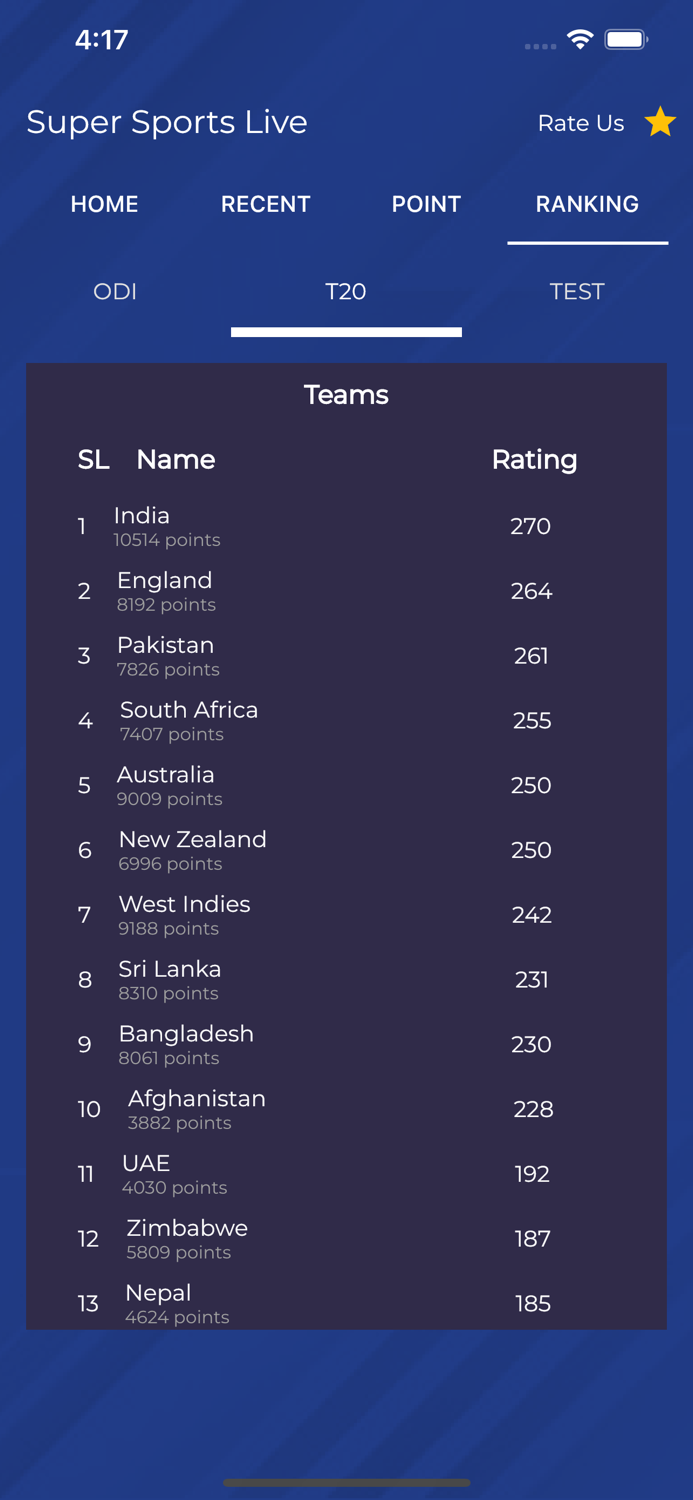Switch to the RECENT tab
Screen dimensions: 693x1500
tap(265, 204)
